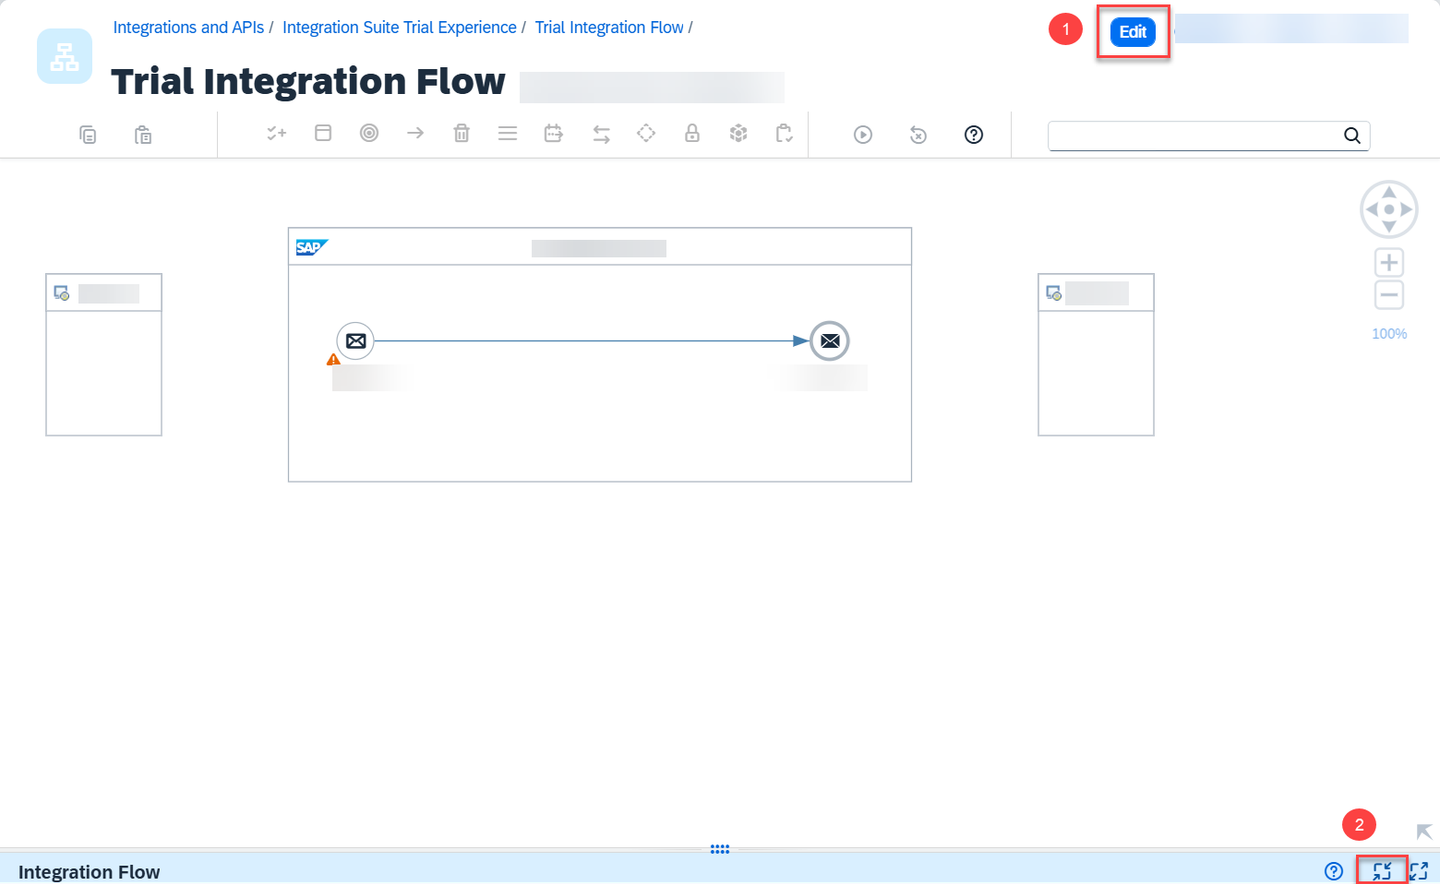Select the right receiver participant box
Viewport: 1440px width, 884px height.
pos(1096,354)
